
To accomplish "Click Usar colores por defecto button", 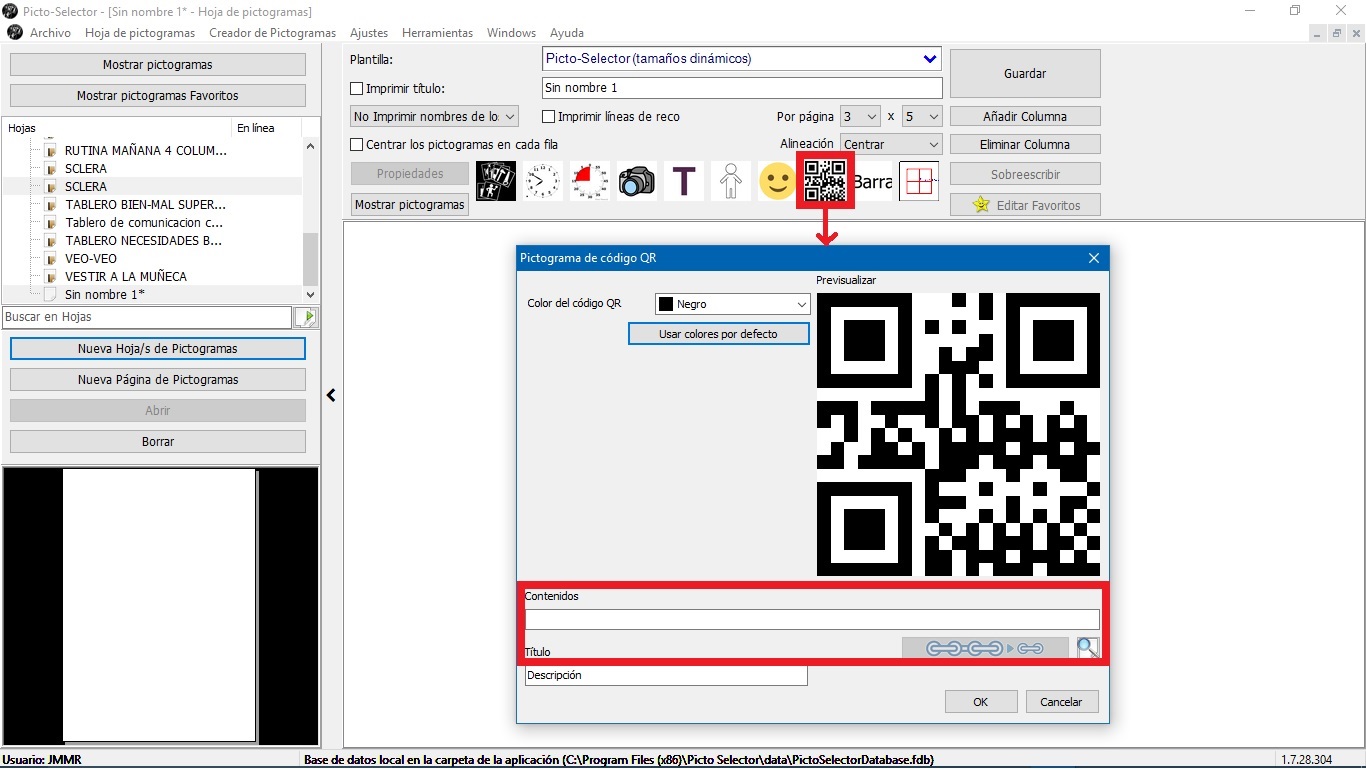I will click(718, 334).
